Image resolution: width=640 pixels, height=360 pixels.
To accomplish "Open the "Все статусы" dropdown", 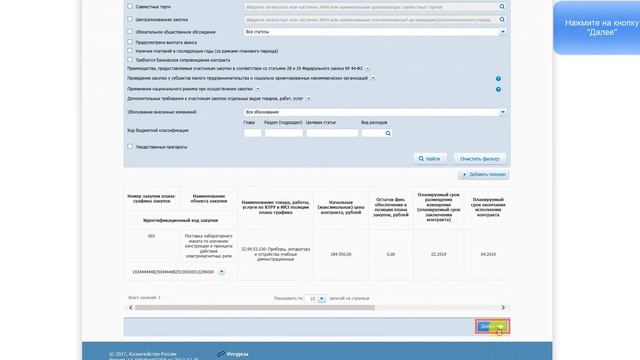I will pos(503,31).
